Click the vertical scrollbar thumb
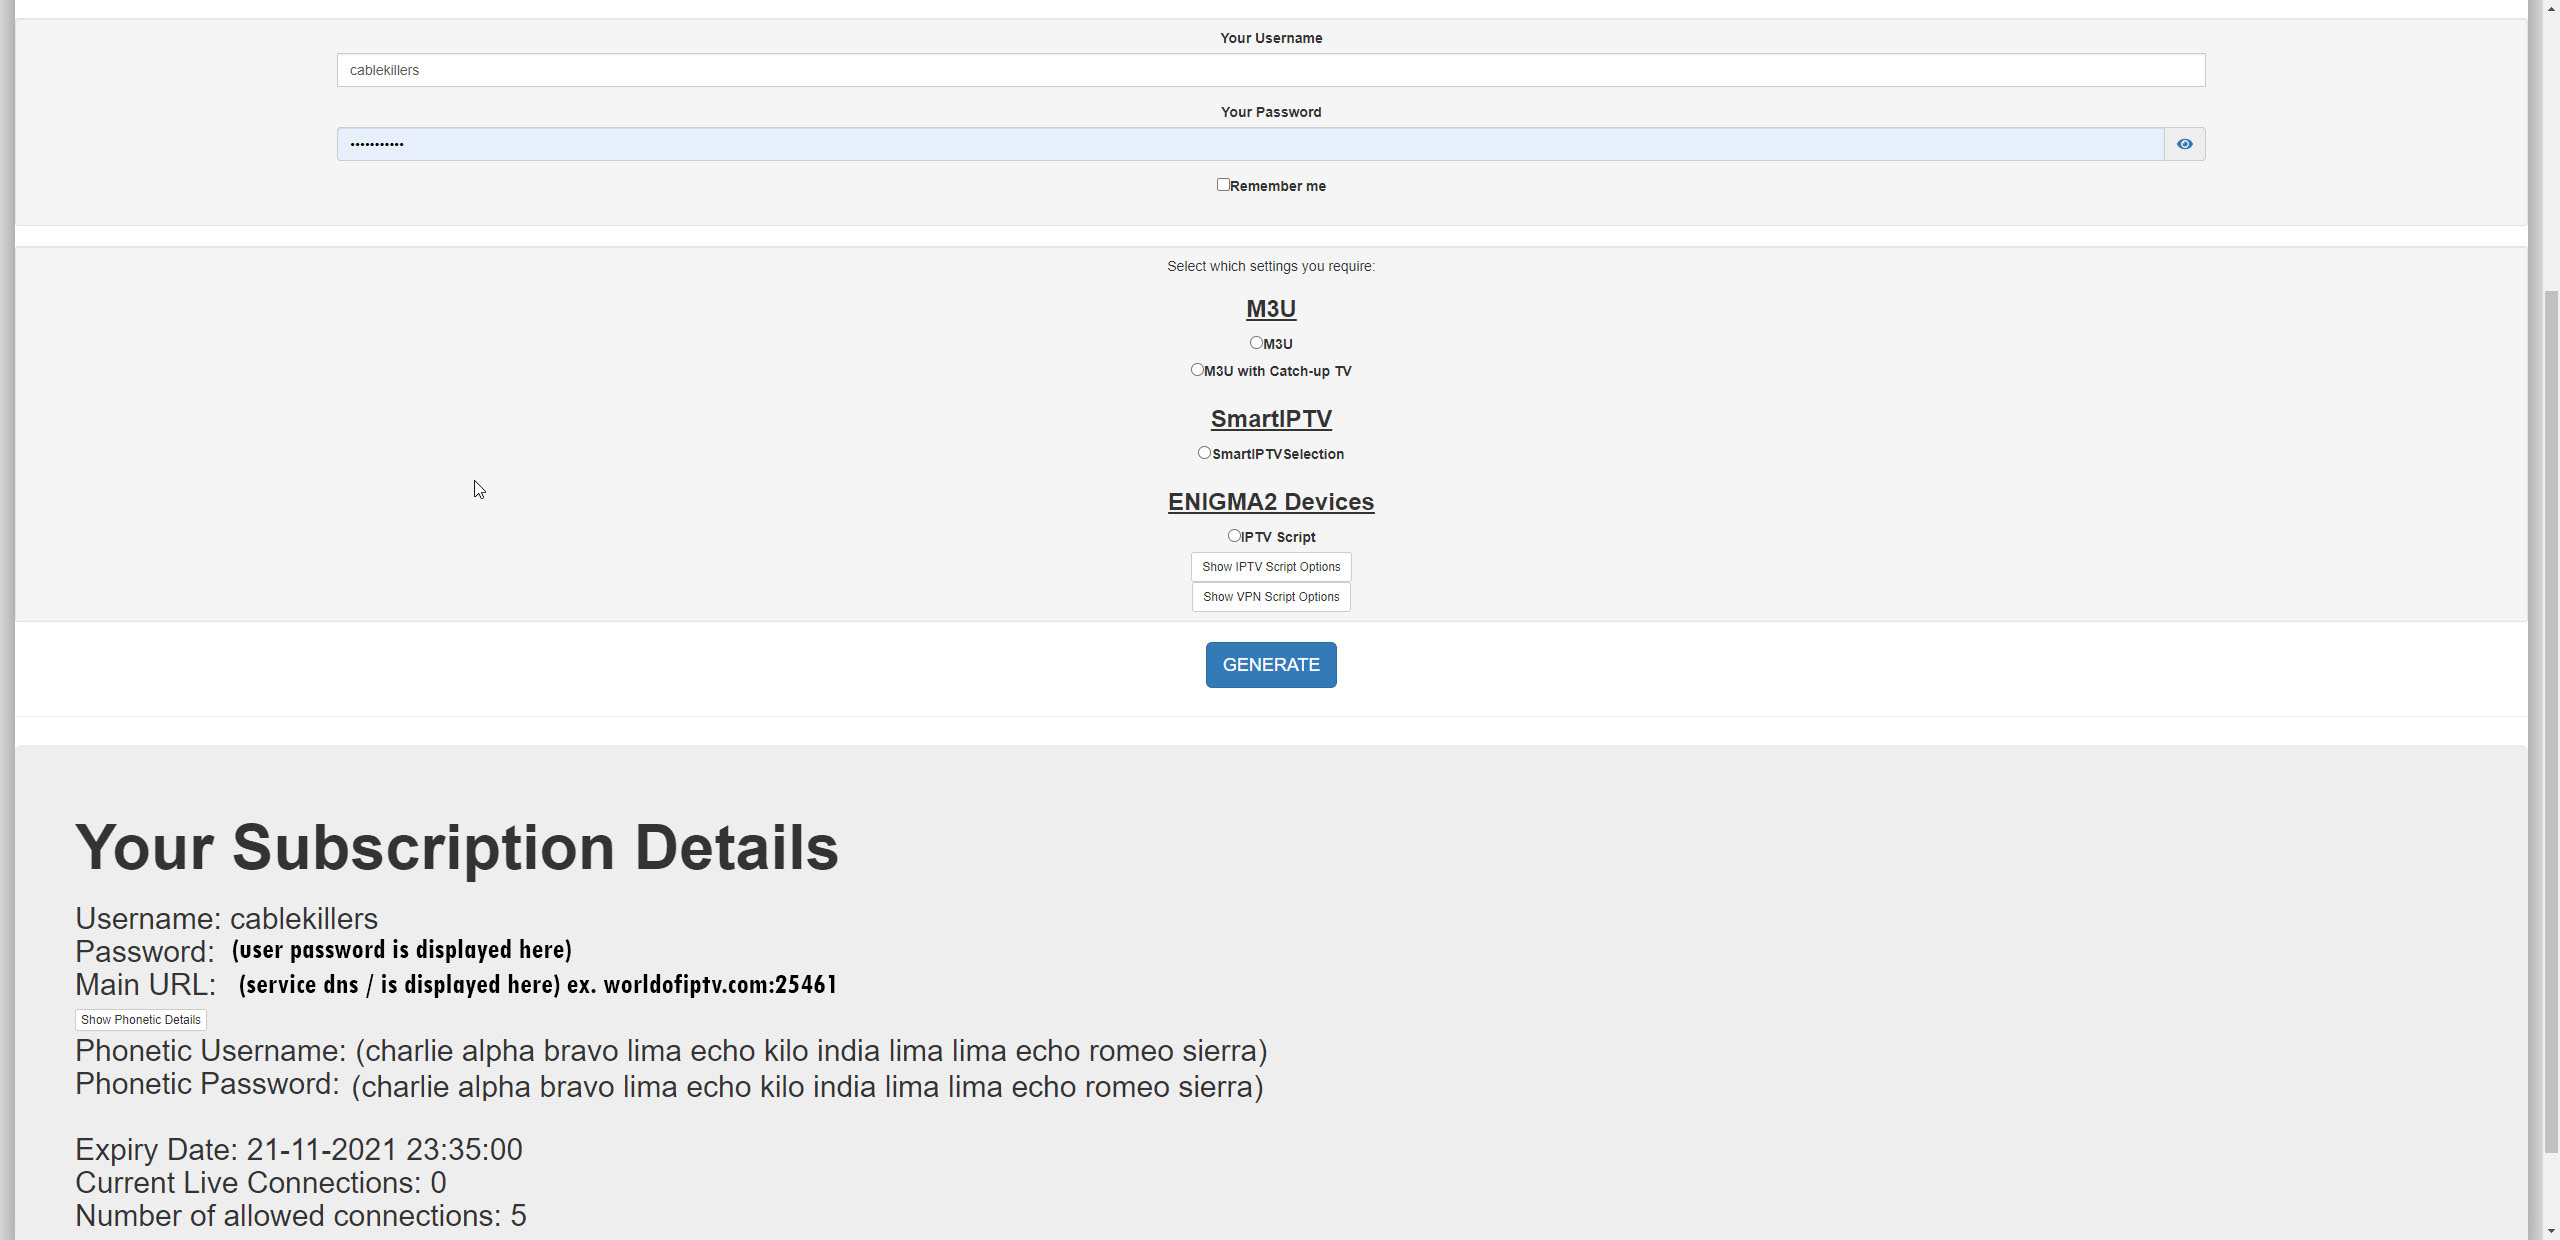 (x=2550, y=720)
